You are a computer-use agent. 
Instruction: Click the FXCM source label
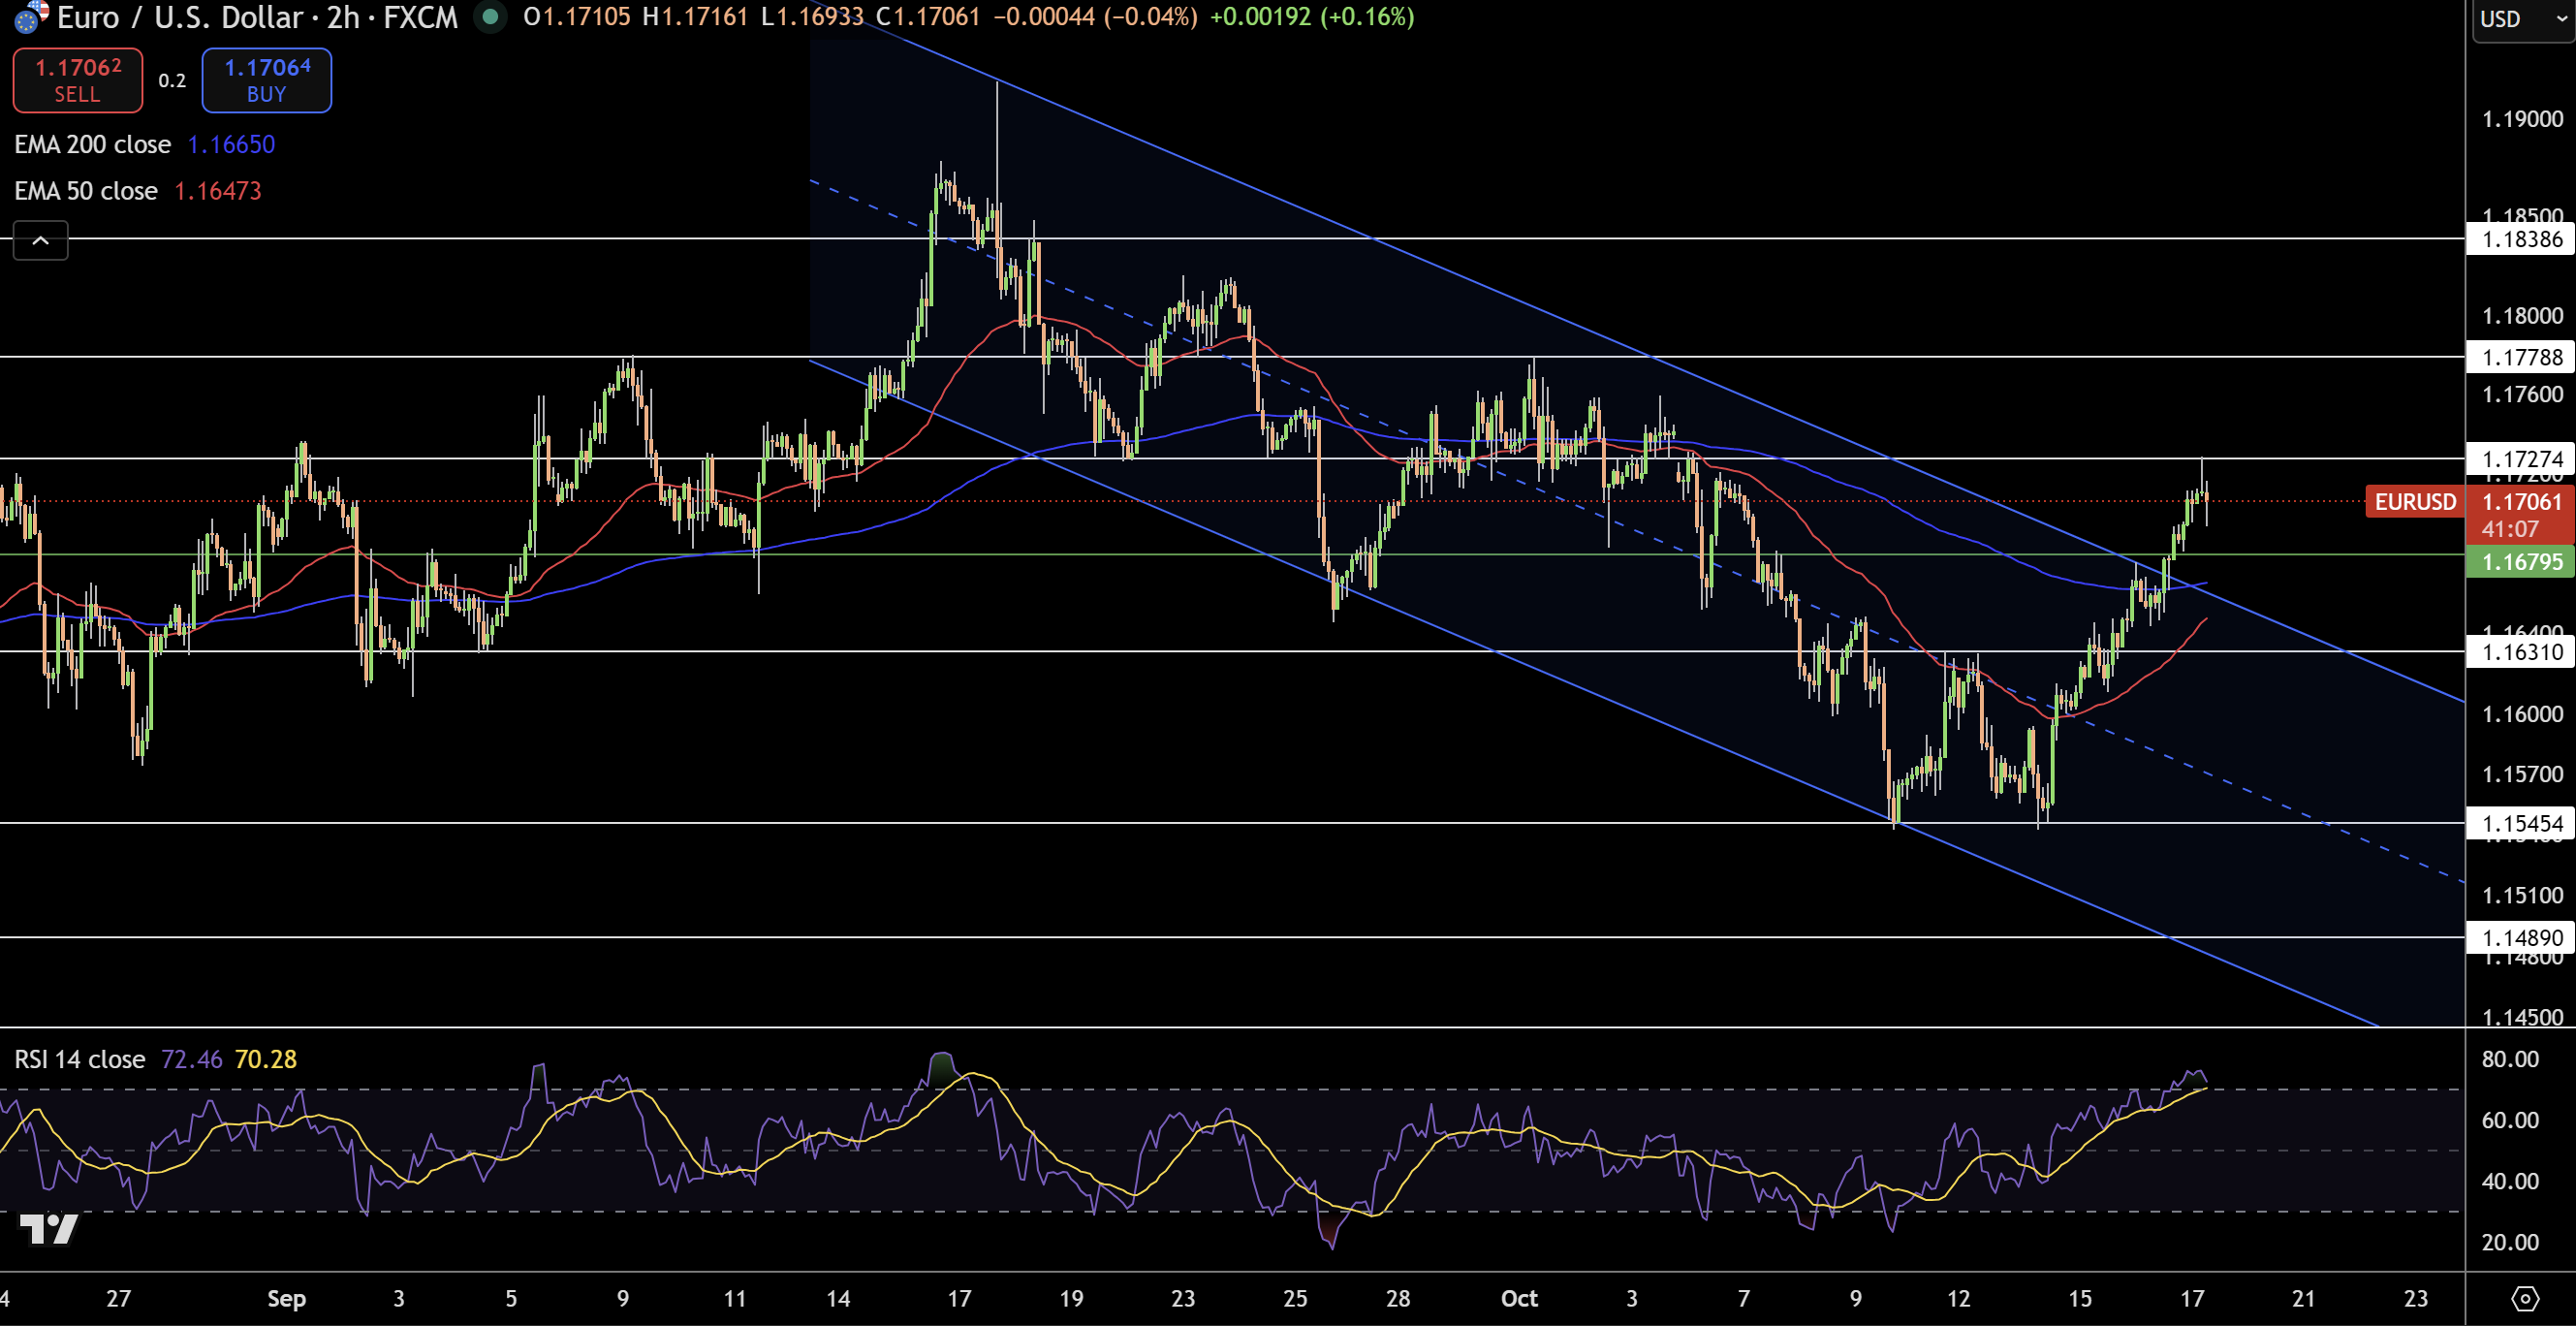(420, 17)
